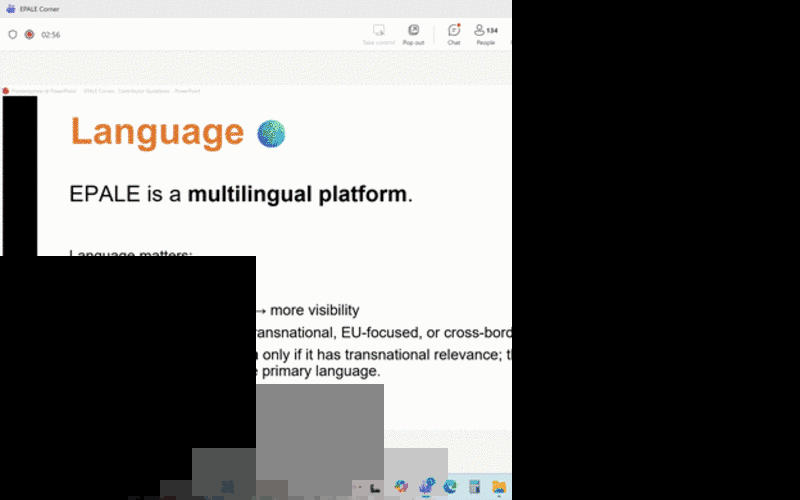This screenshot has width=800, height=500.
Task: Open File Explorer from the taskbar
Action: point(498,486)
